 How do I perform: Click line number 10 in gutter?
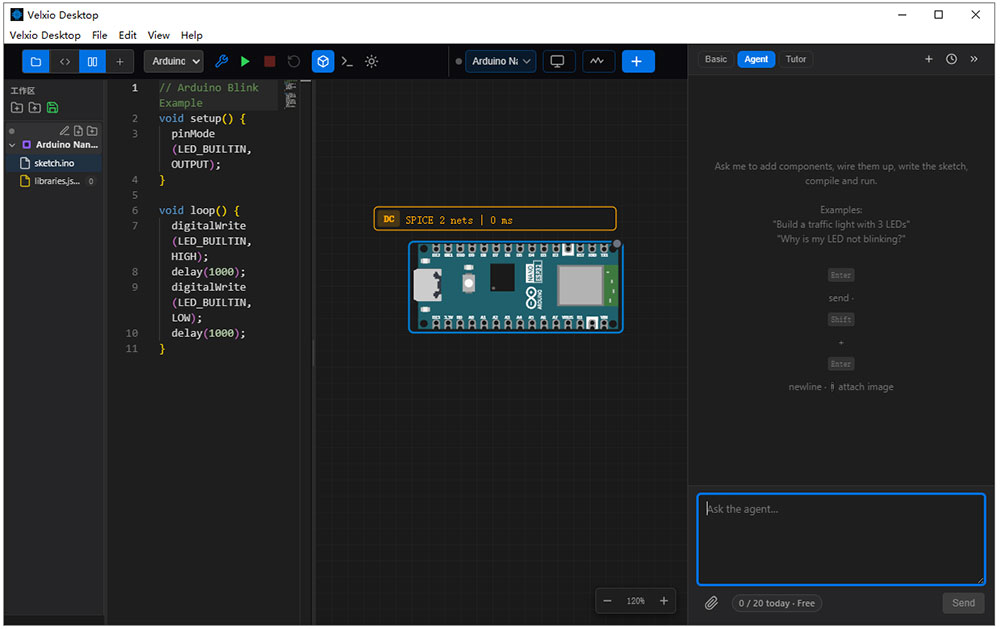click(132, 333)
